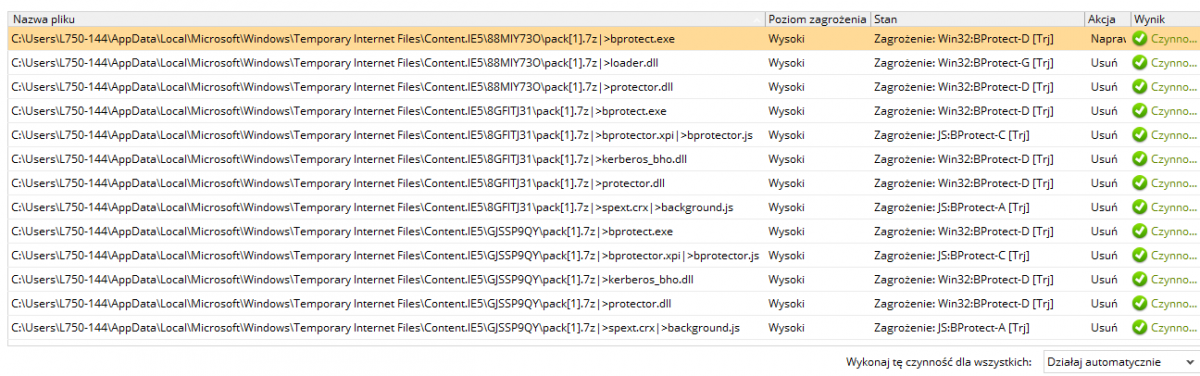The width and height of the screenshot is (1200, 376).
Task: Select file path of 8GFITJ31 protector.dll
Action: 338,182
